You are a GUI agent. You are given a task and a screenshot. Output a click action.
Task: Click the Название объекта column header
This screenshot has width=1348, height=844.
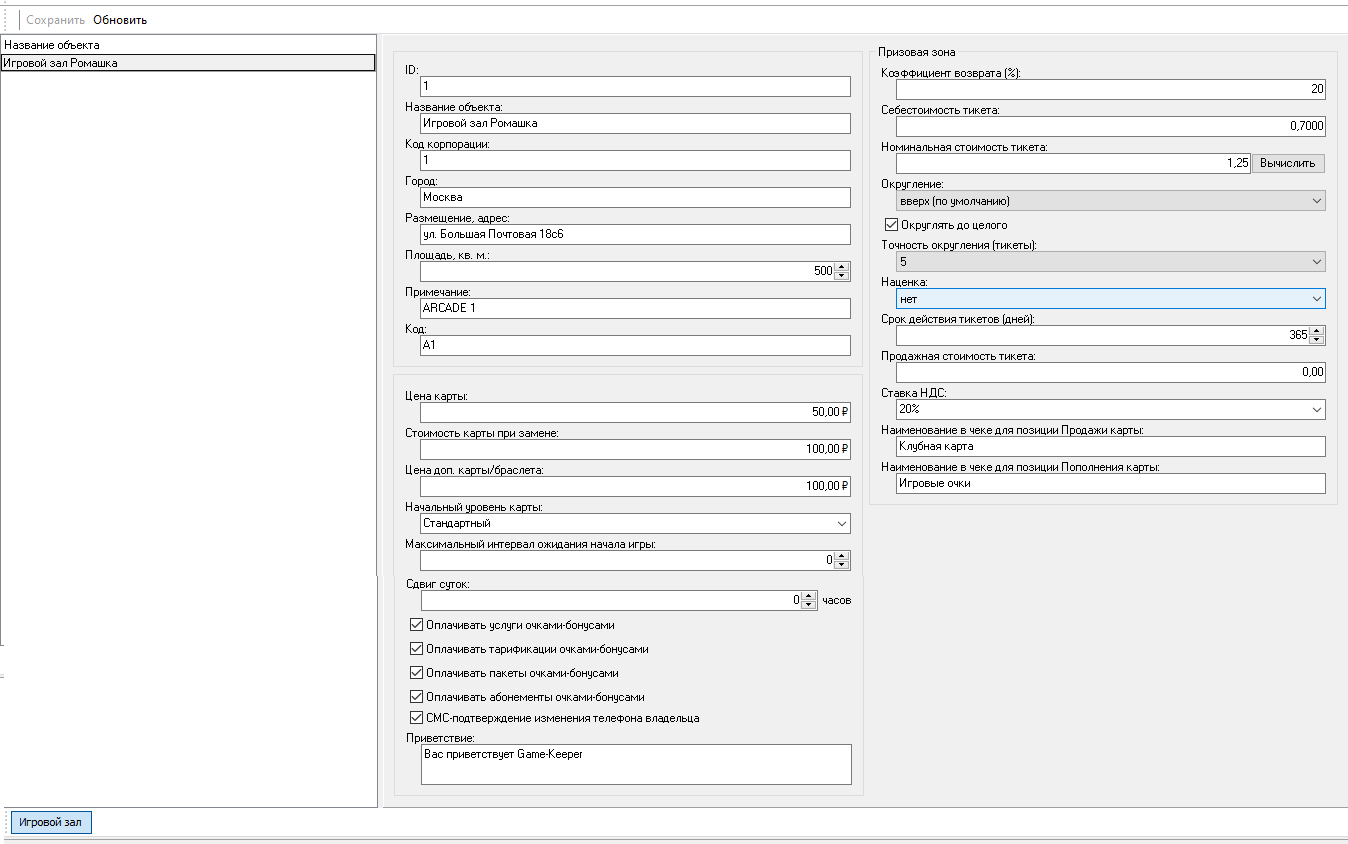188,45
